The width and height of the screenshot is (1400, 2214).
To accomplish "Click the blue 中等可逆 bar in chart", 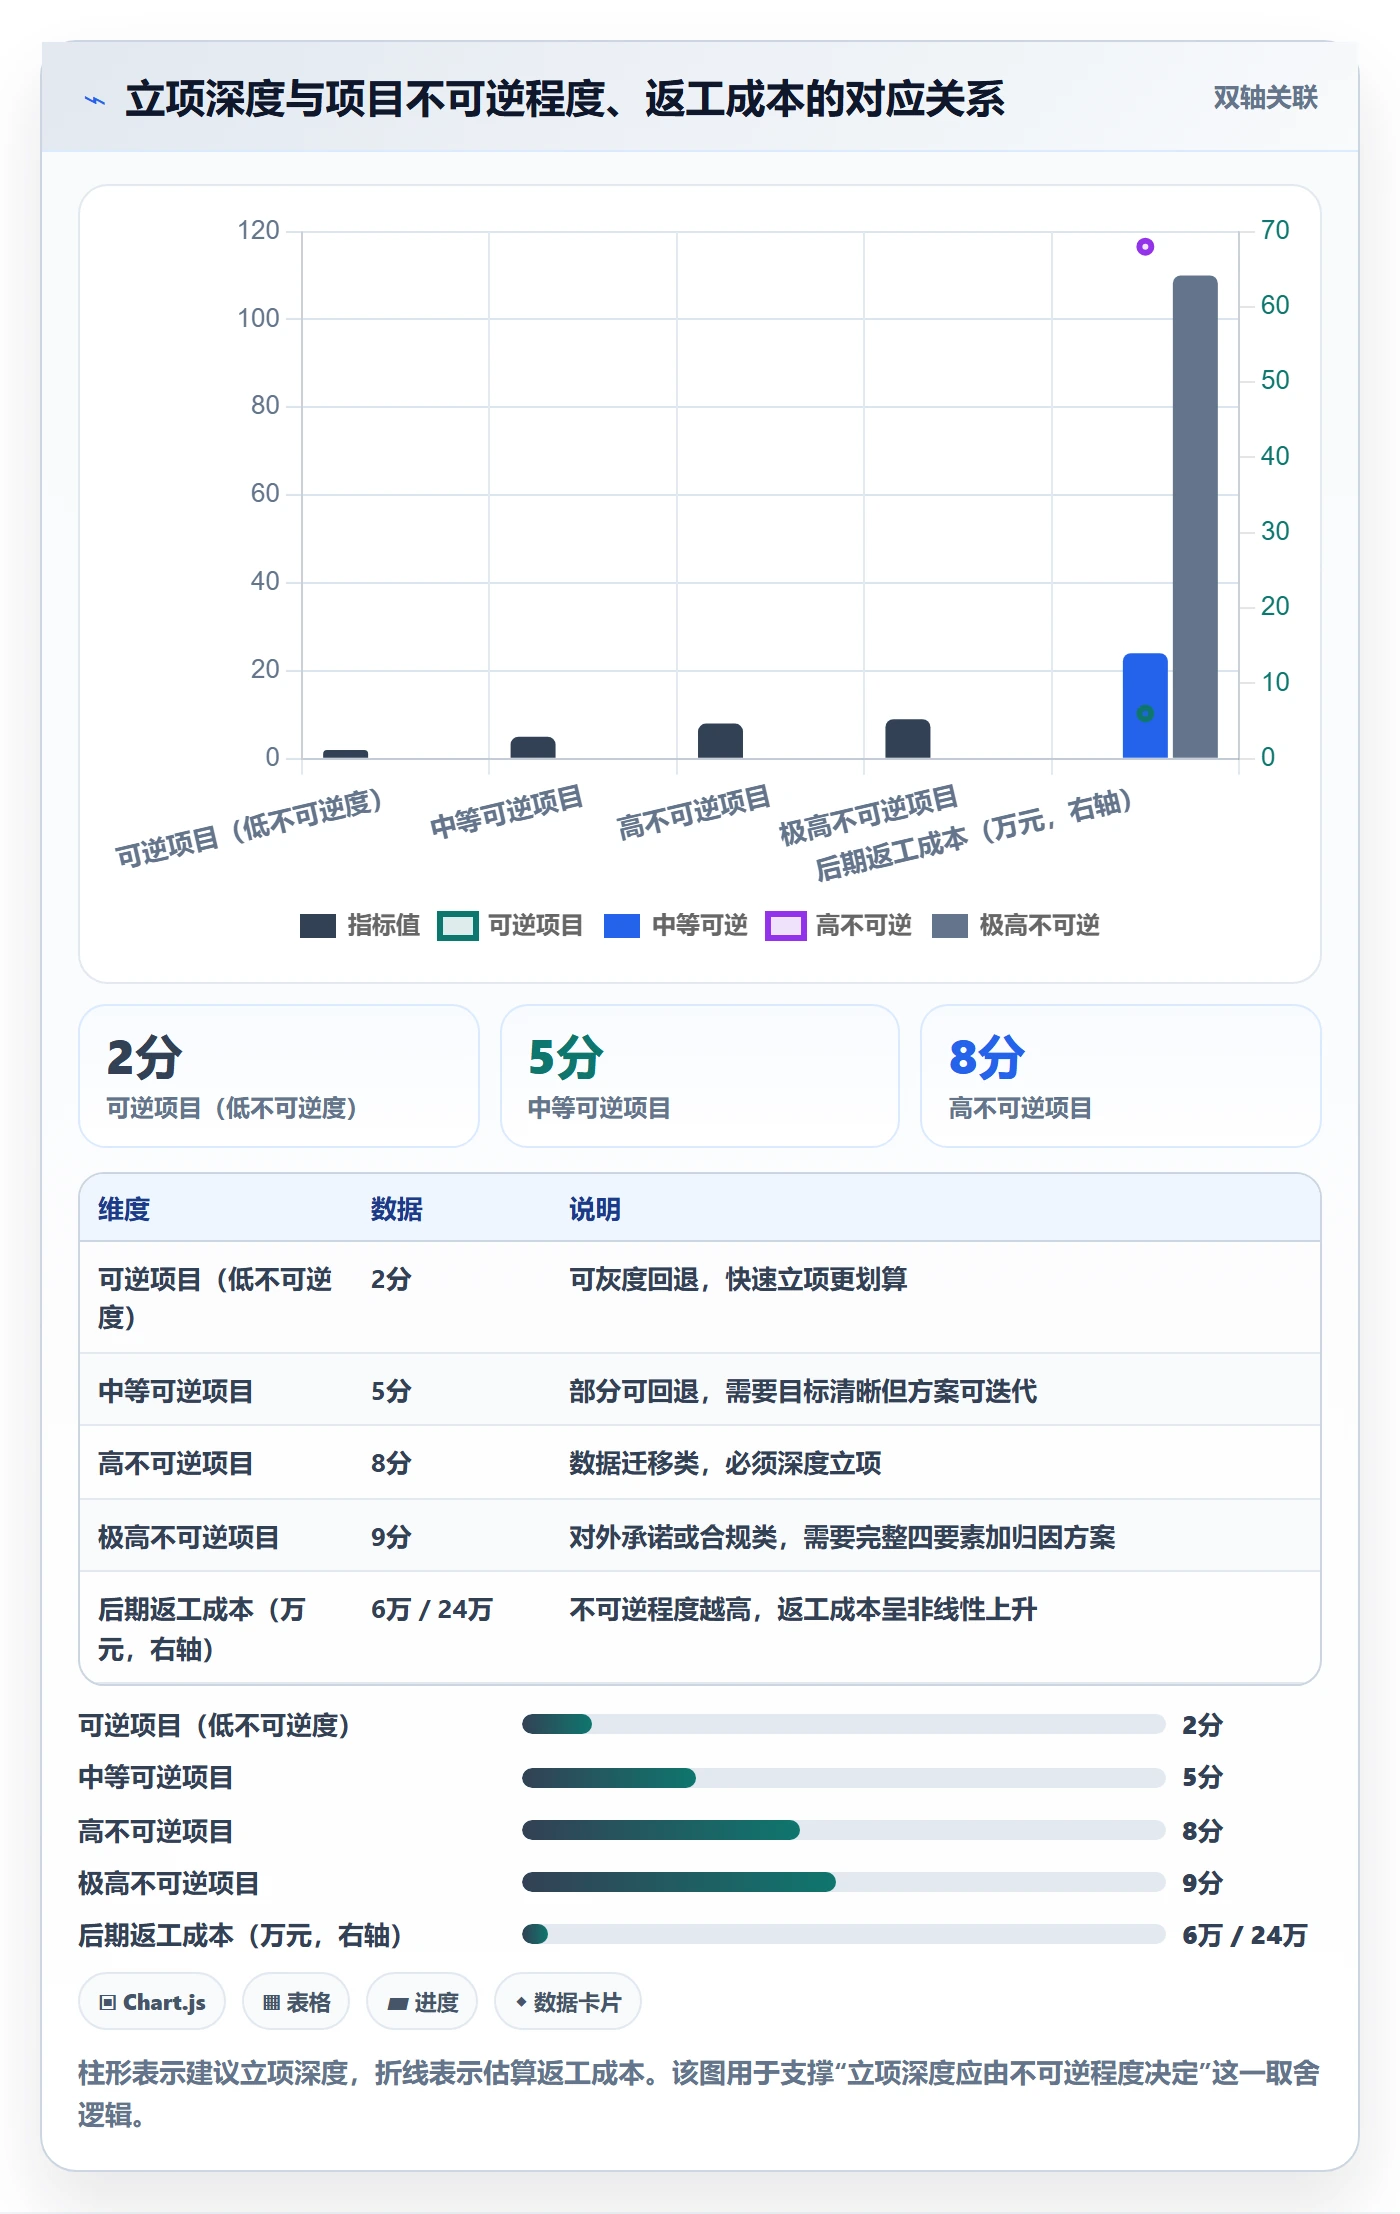I will point(1145,706).
